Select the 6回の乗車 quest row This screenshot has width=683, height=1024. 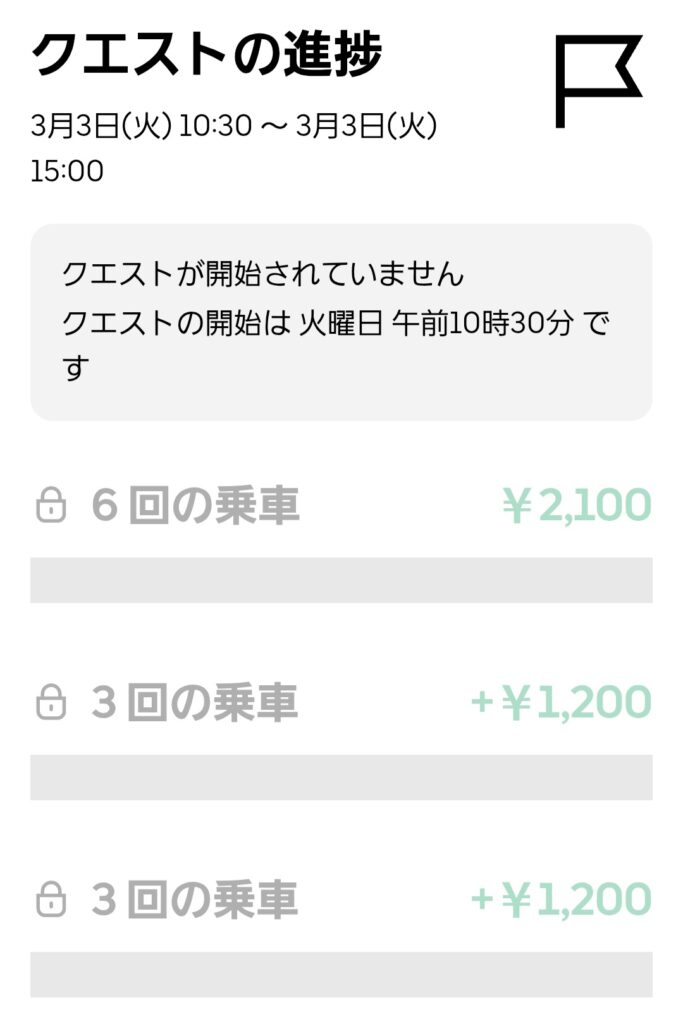pyautogui.click(x=200, y=506)
